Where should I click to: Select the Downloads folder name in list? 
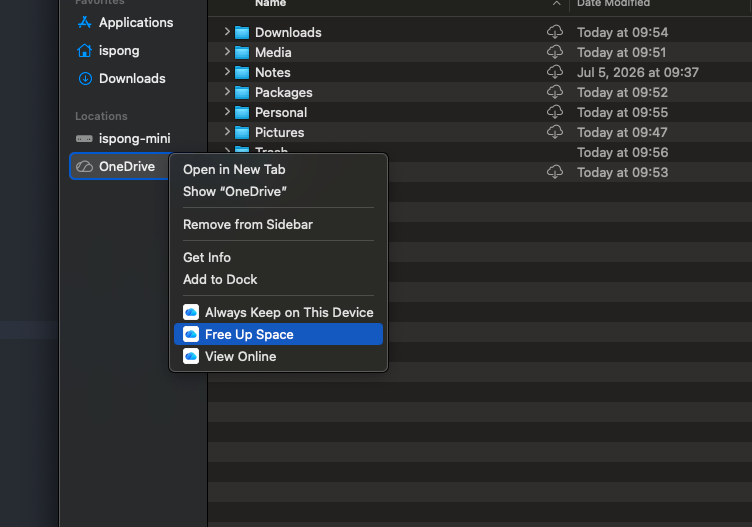click(x=288, y=33)
